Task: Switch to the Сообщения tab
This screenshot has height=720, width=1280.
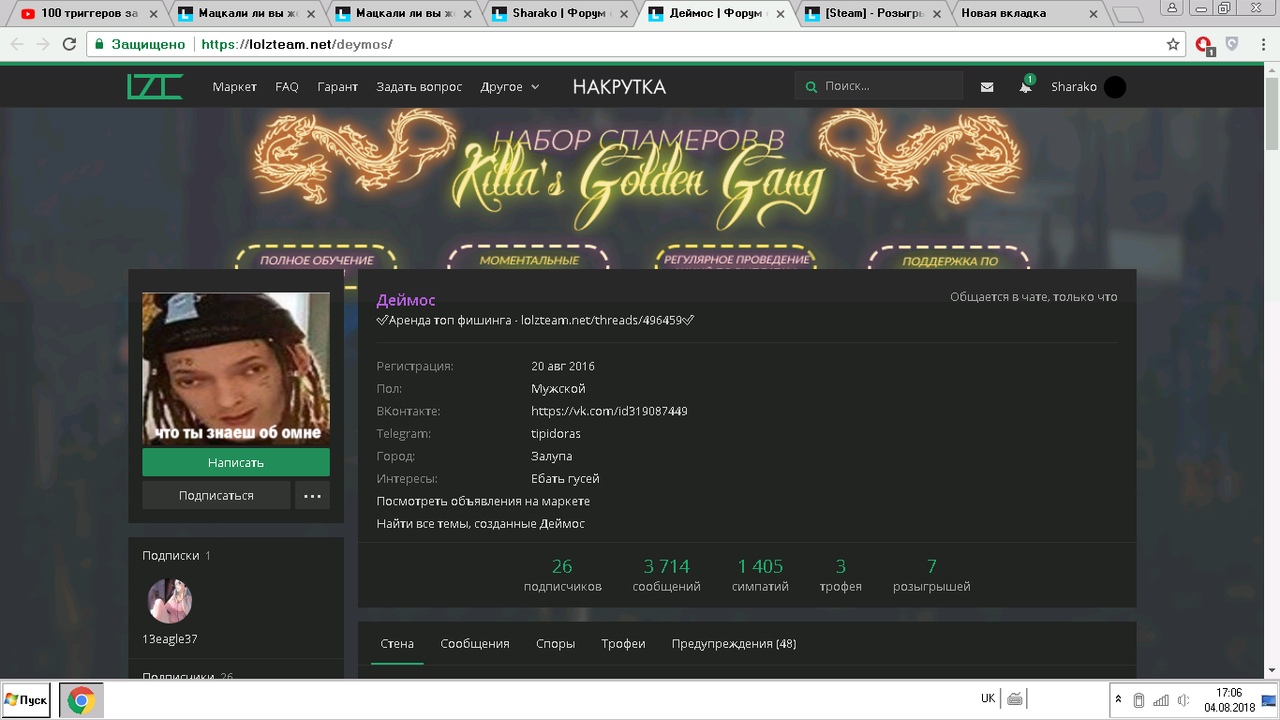Action: (x=474, y=644)
